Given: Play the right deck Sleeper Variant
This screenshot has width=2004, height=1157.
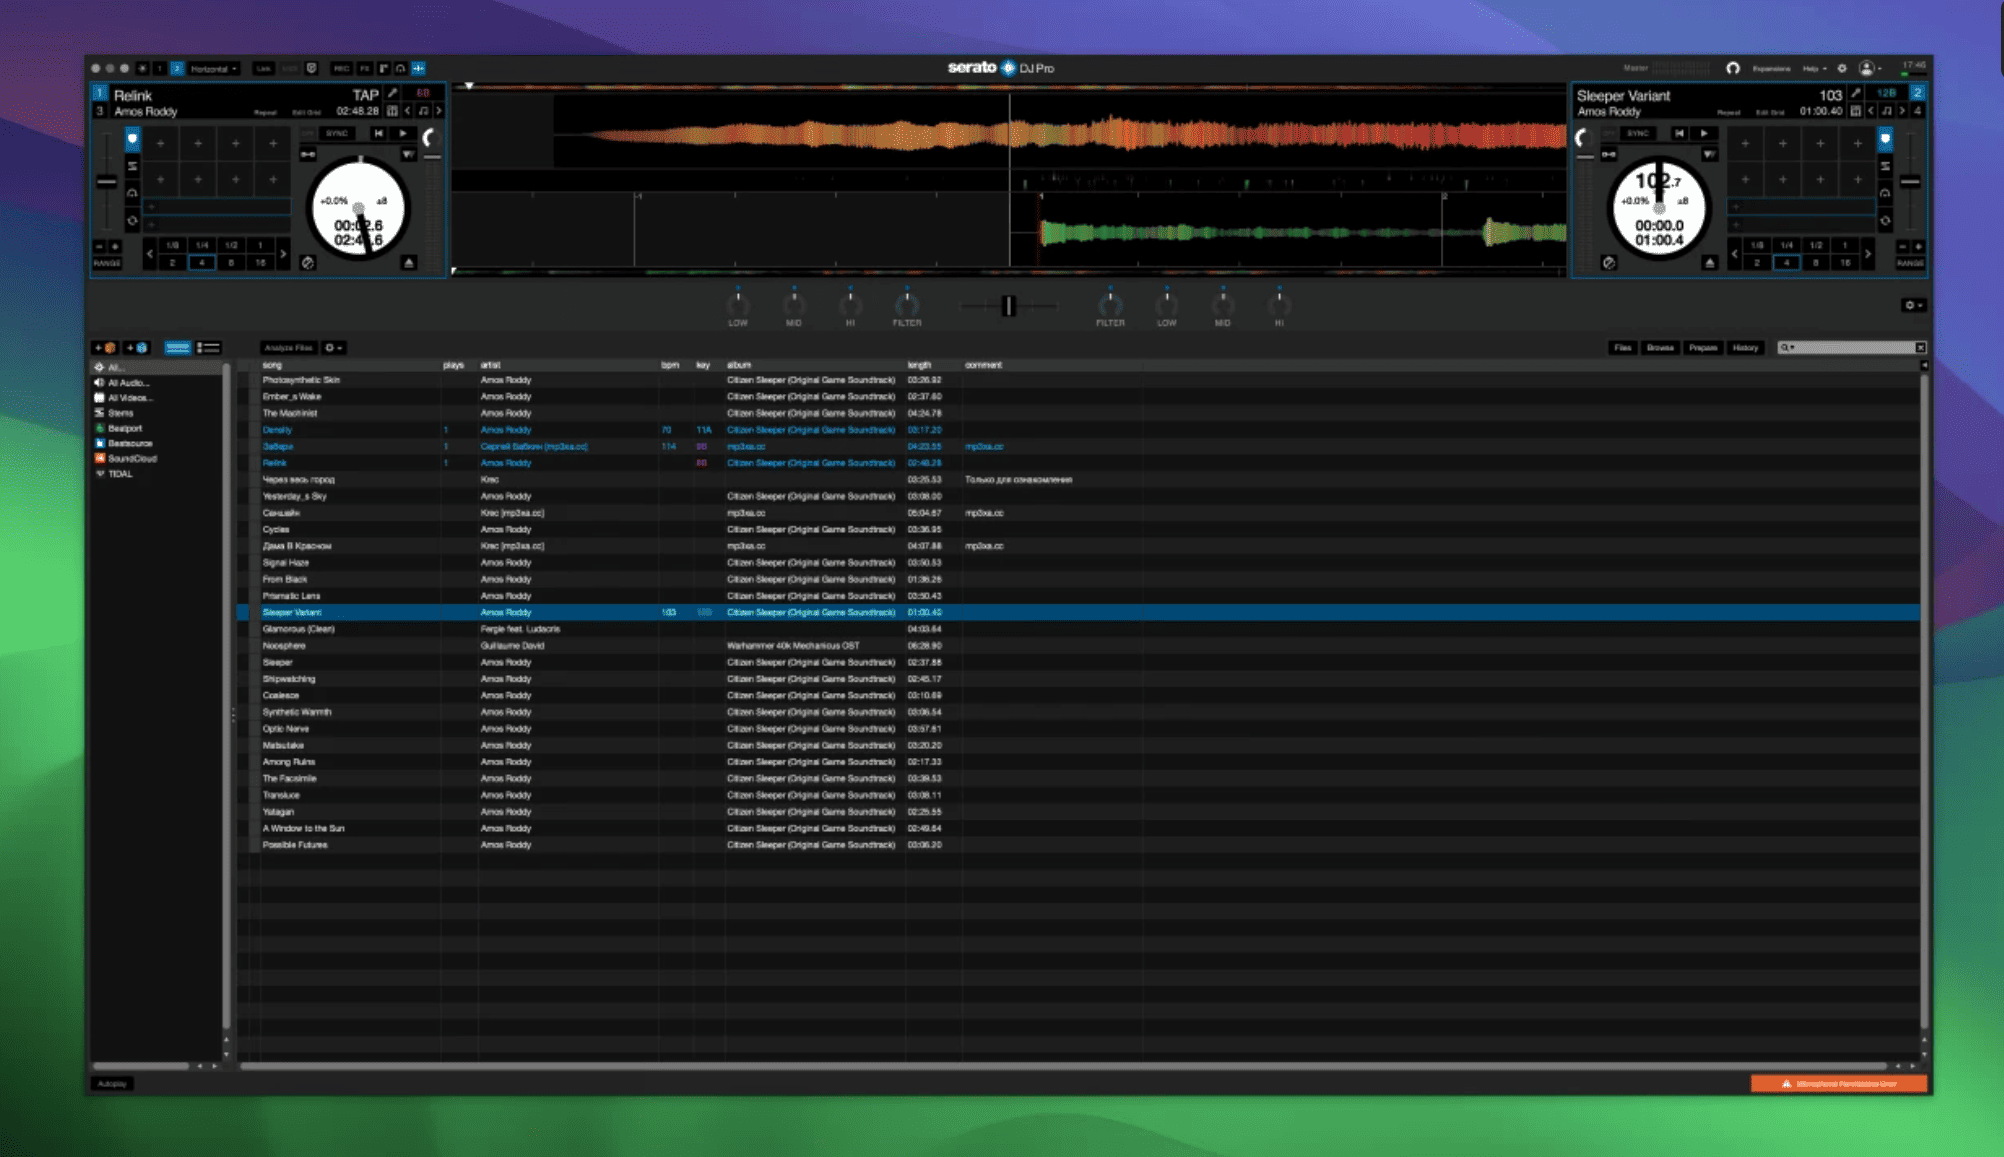Looking at the screenshot, I should pos(1704,133).
